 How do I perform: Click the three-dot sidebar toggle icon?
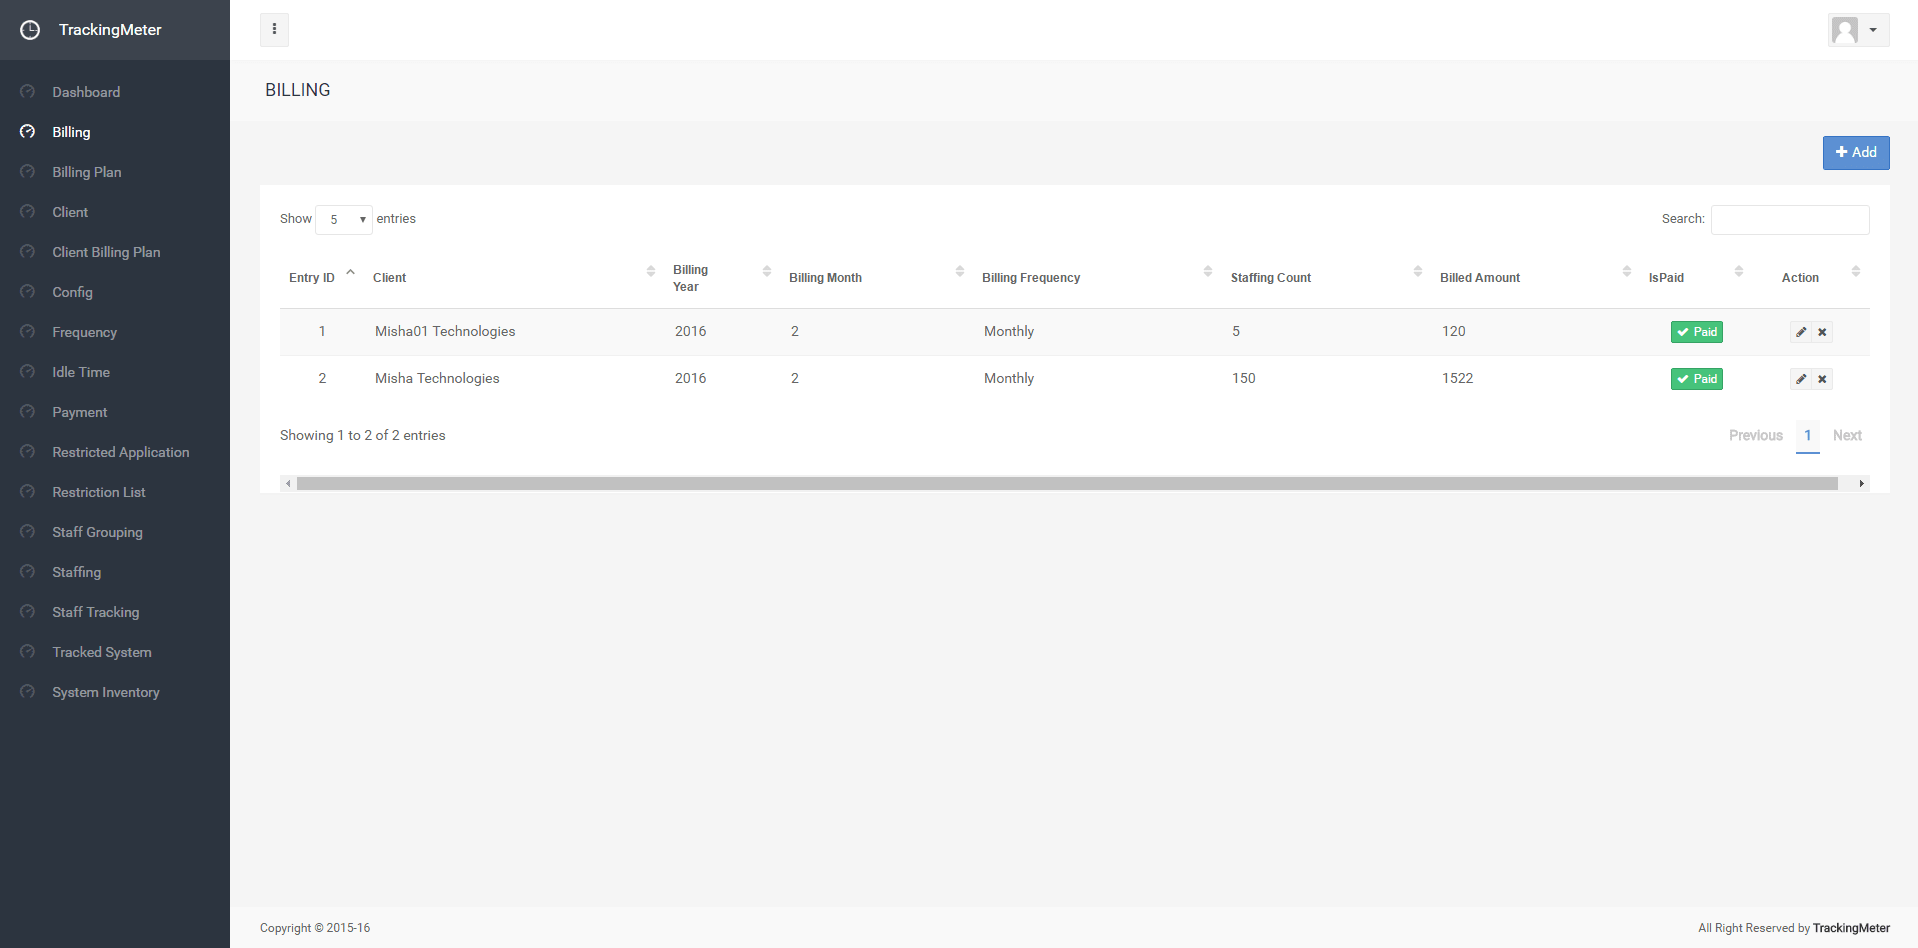point(274,30)
